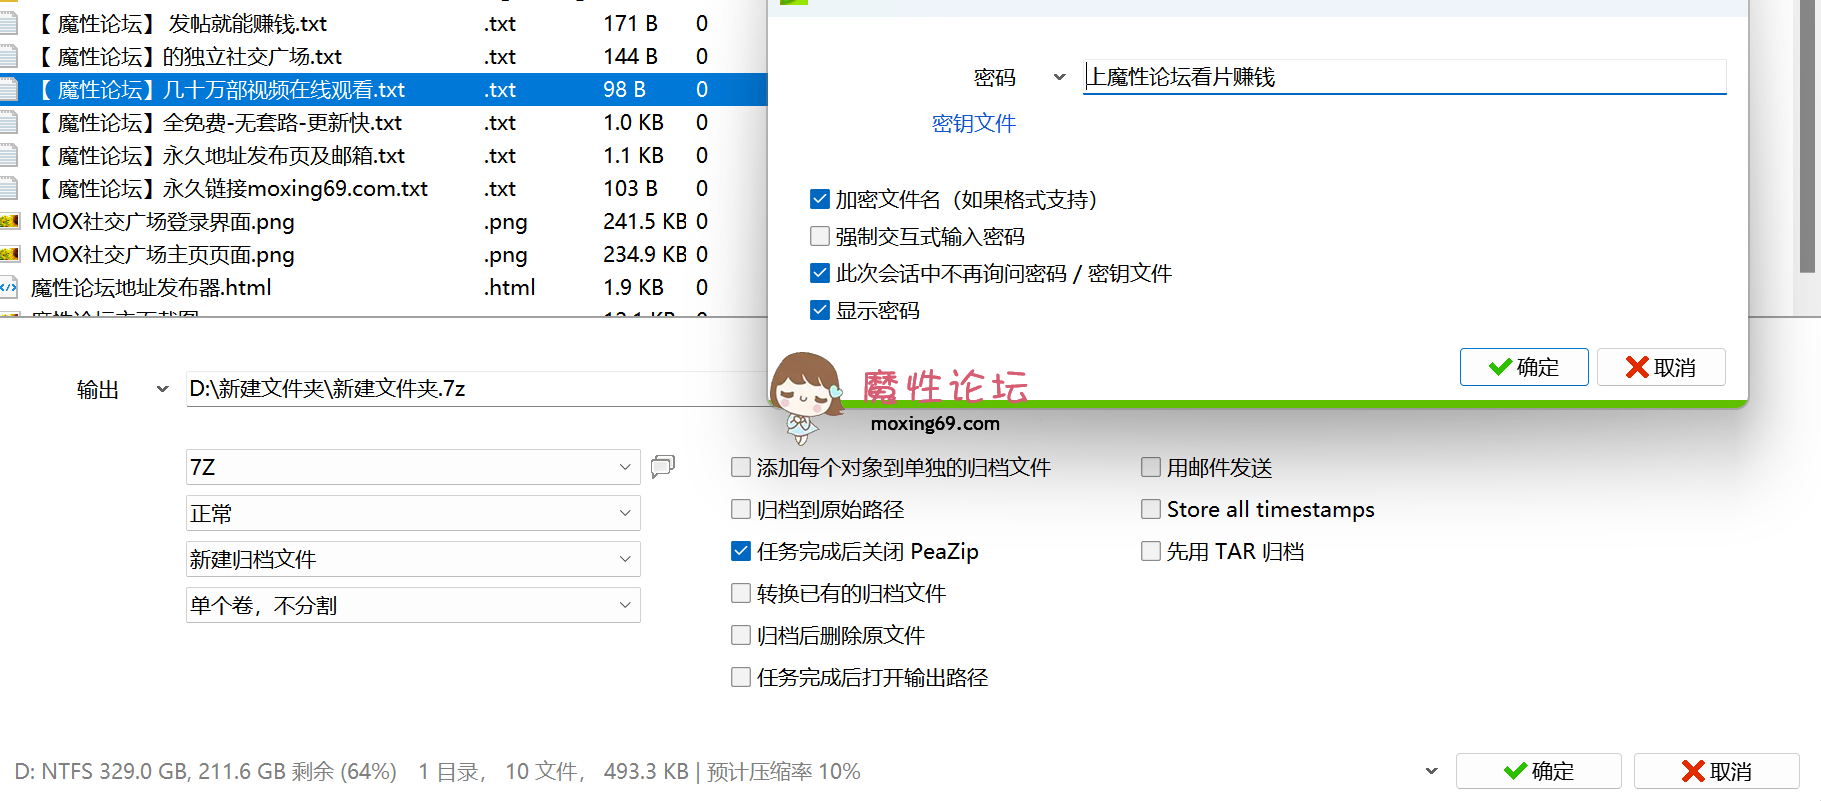Screen dimensions: 1821x801
Task: Click the .html type cell
Action: click(x=510, y=287)
